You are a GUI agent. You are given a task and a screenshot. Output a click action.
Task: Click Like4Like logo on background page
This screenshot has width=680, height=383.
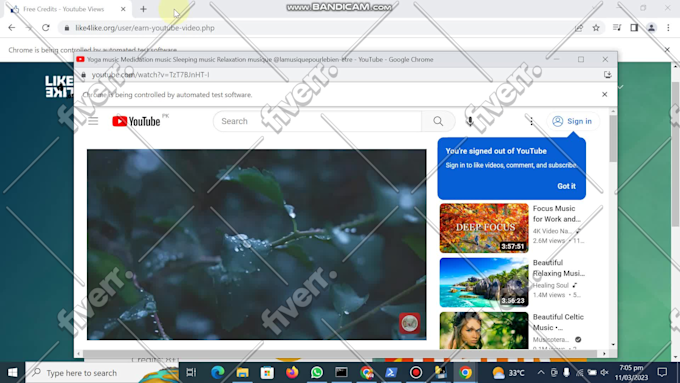[x=59, y=86]
